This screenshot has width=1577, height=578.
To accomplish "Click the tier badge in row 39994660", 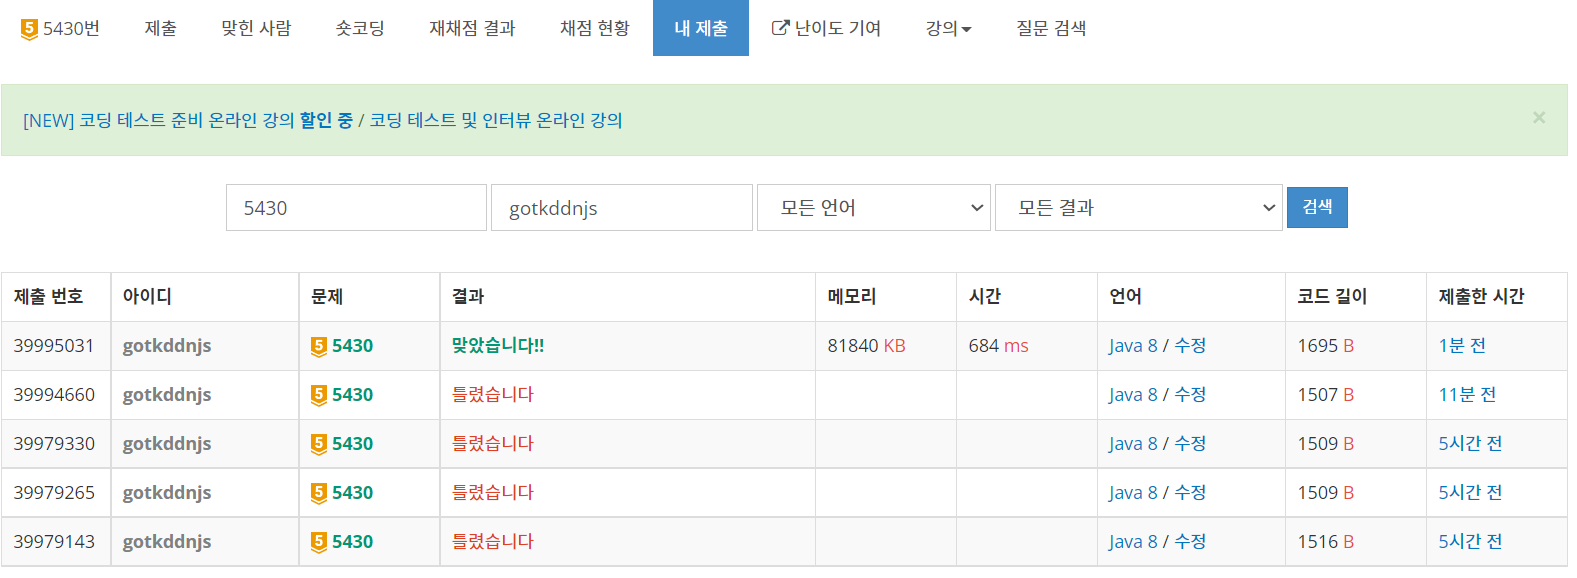I will 319,395.
